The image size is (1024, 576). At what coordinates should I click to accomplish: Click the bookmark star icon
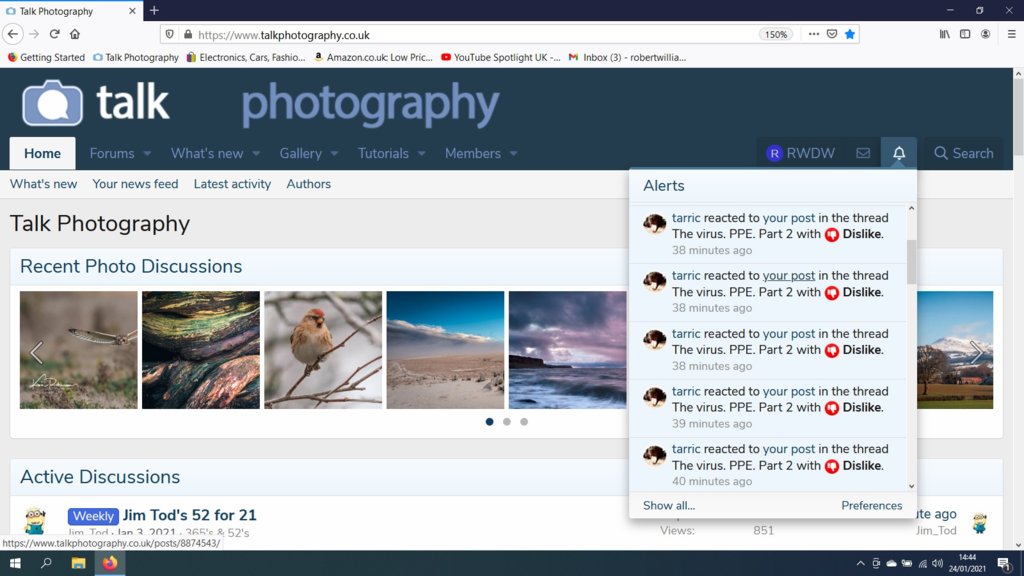click(x=850, y=34)
